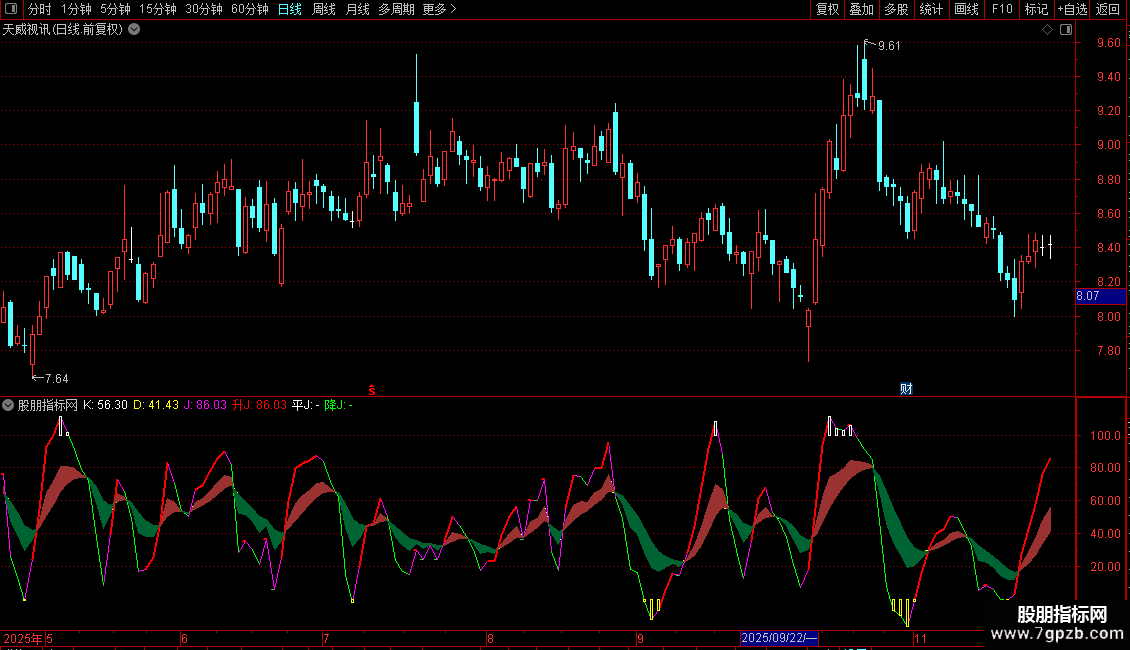Click the 9.61 high price label
Viewport: 1130px width, 650px height.
tap(889, 46)
